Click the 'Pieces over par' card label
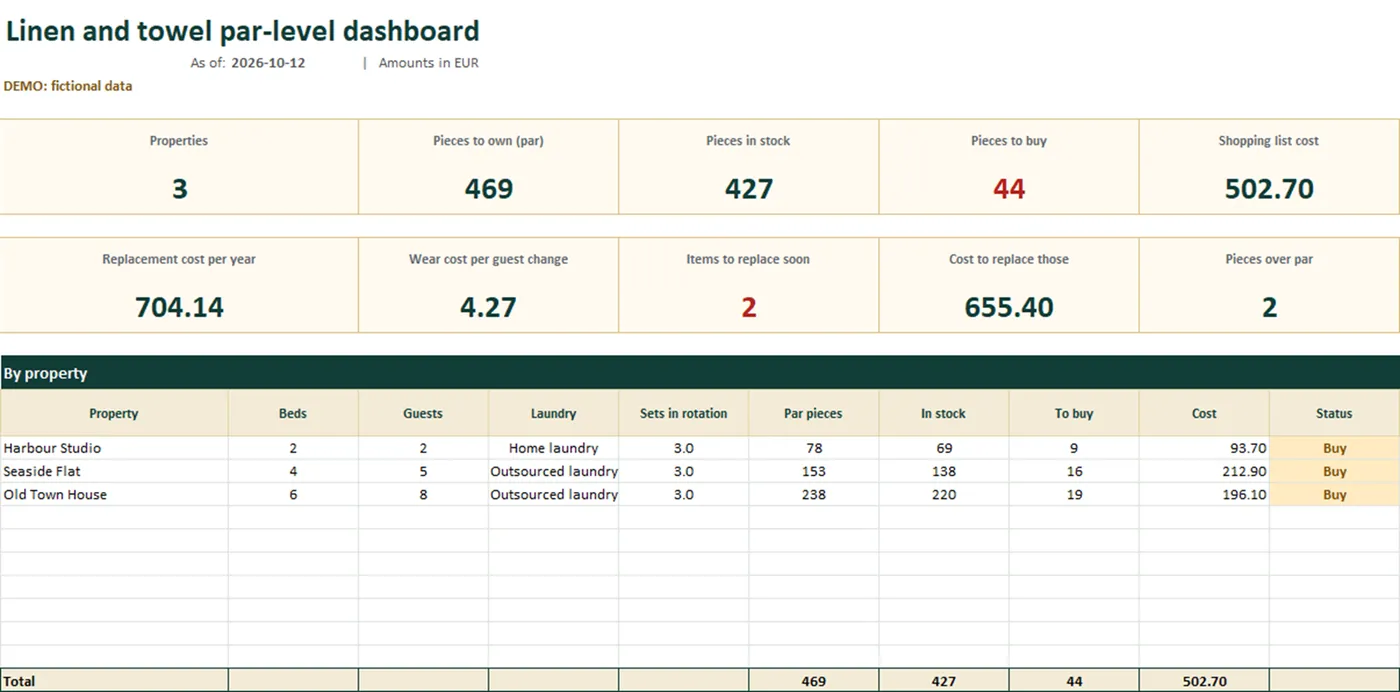The image size is (1400, 692). [x=1269, y=259]
